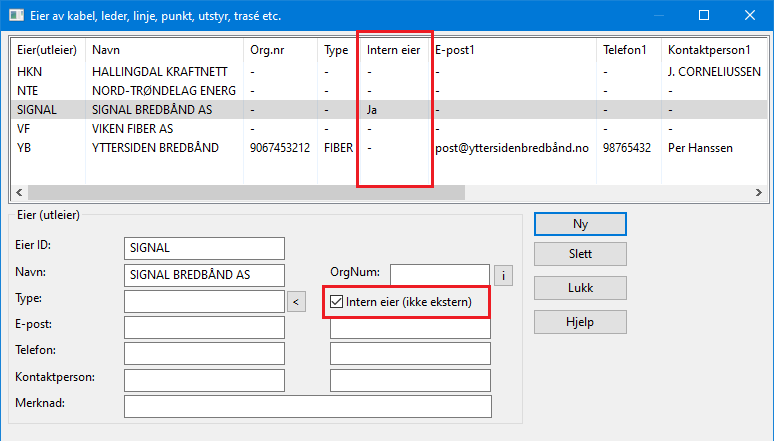Click the first Kontaktperson input field

coord(204,380)
